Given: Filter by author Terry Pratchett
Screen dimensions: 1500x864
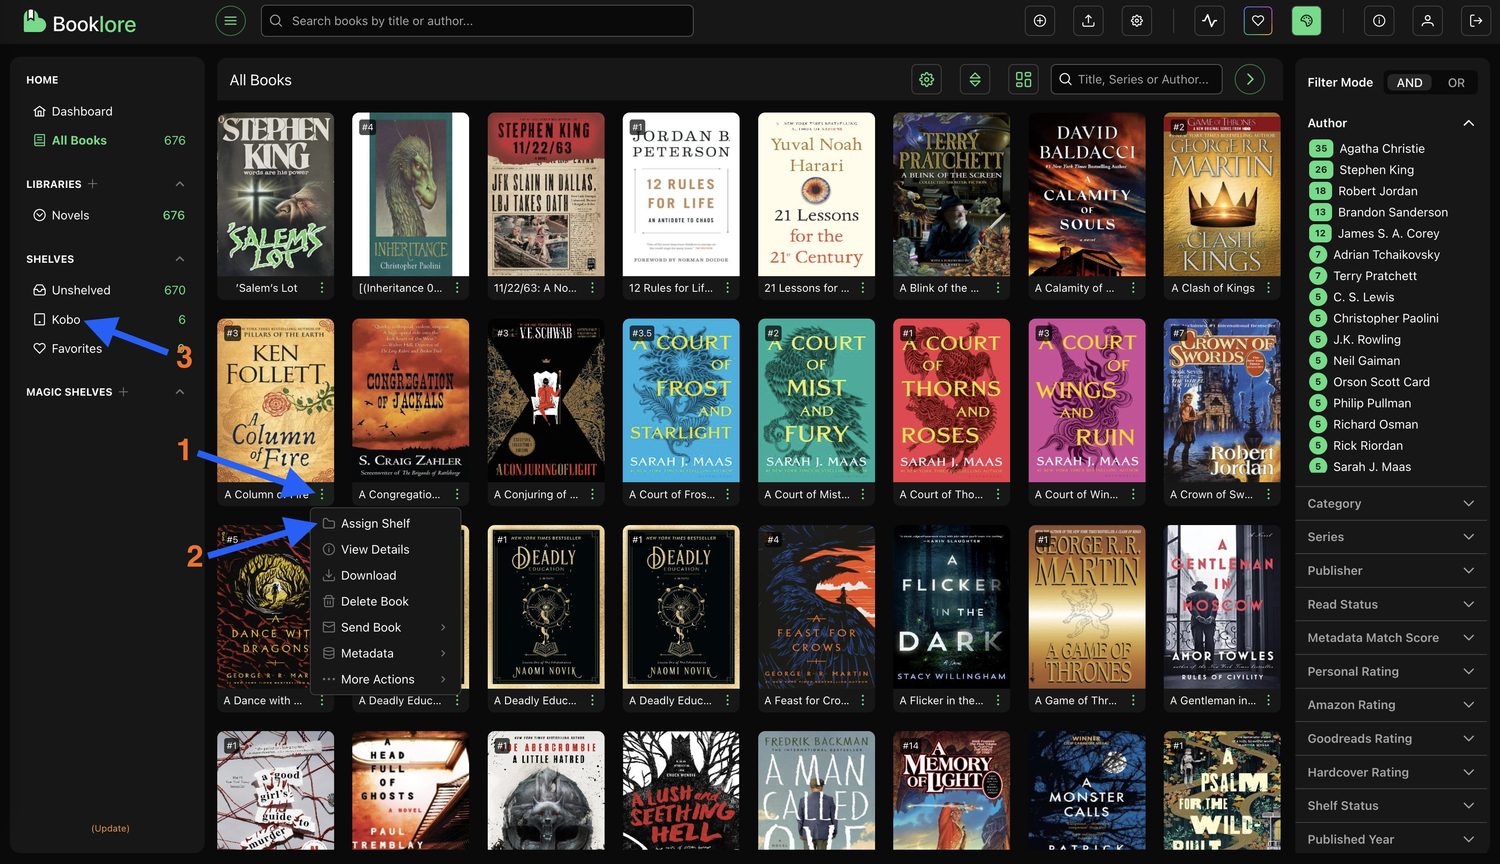Looking at the screenshot, I should (1374, 276).
